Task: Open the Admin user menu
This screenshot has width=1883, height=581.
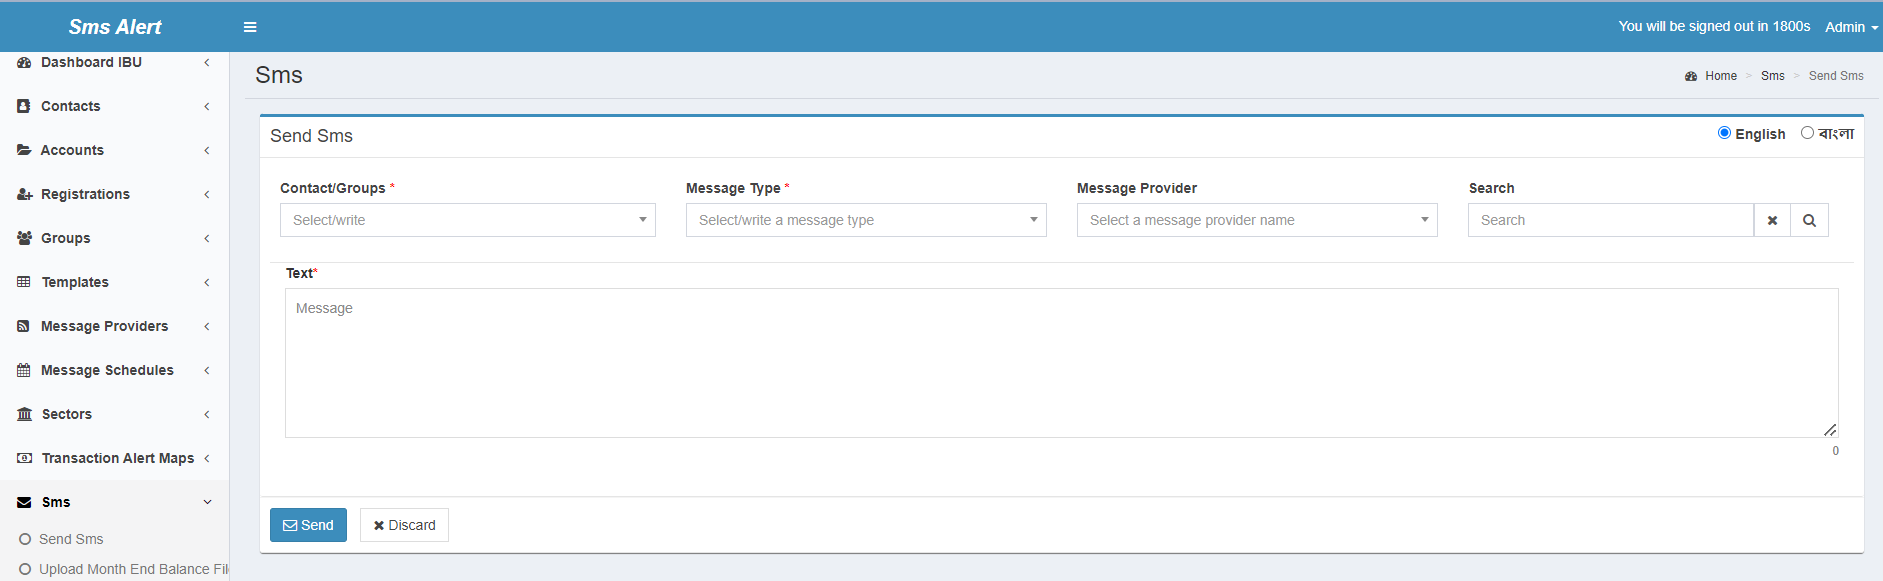Action: [1851, 27]
